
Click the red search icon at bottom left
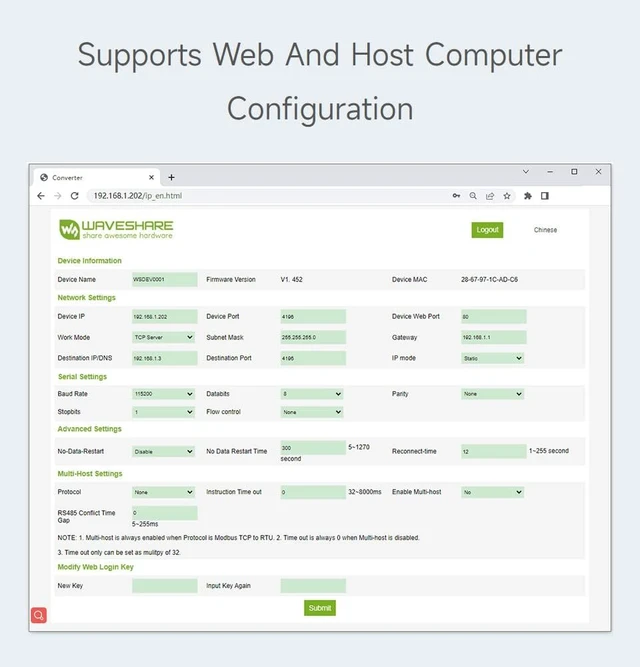39,615
